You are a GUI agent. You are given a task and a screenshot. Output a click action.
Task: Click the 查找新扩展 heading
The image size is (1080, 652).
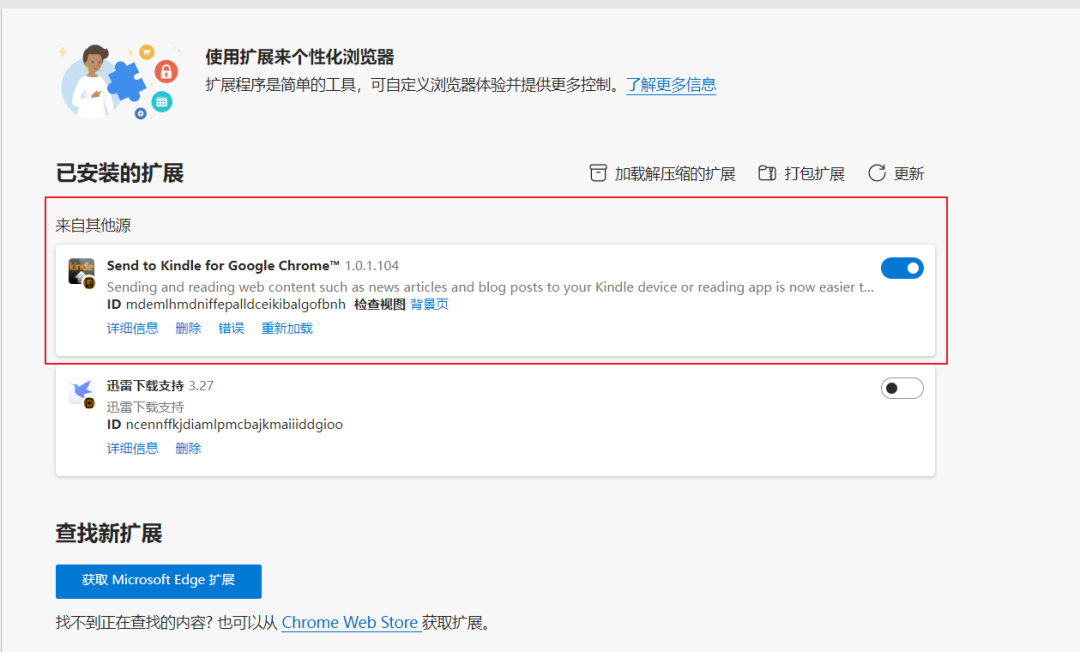[109, 534]
